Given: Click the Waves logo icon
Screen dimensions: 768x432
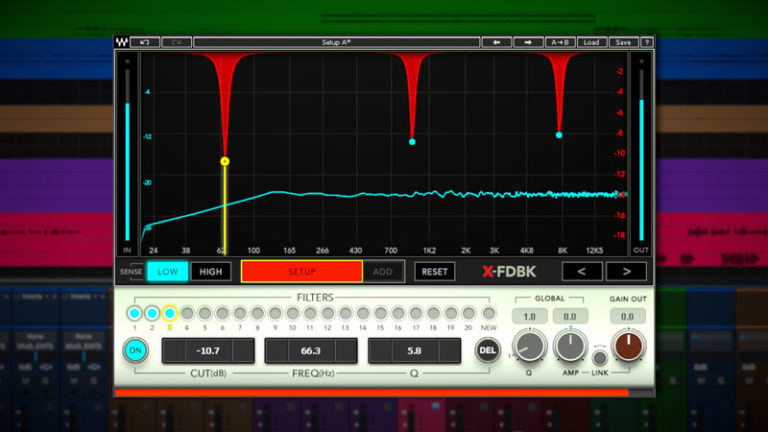Looking at the screenshot, I should pyautogui.click(x=122, y=43).
